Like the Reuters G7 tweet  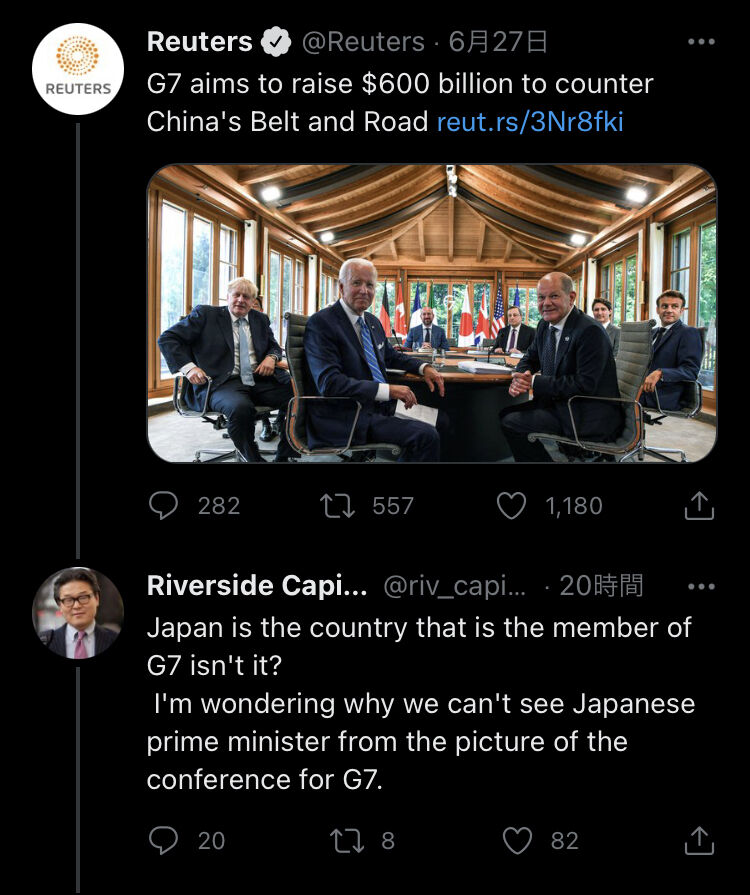point(512,506)
